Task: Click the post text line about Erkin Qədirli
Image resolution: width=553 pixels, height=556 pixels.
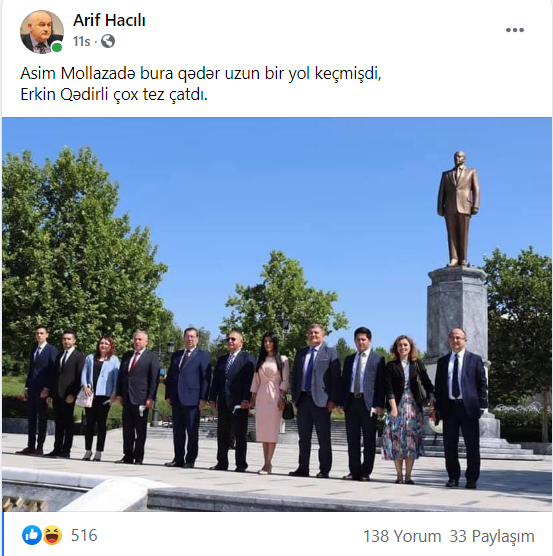Action: [x=114, y=95]
